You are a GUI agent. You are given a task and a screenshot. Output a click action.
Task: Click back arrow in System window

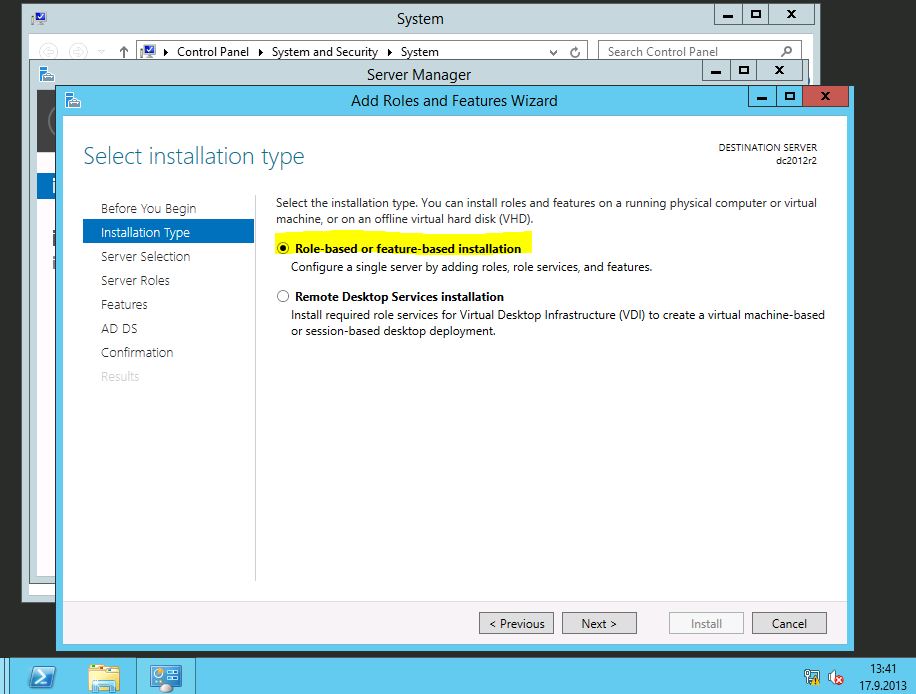[48, 52]
